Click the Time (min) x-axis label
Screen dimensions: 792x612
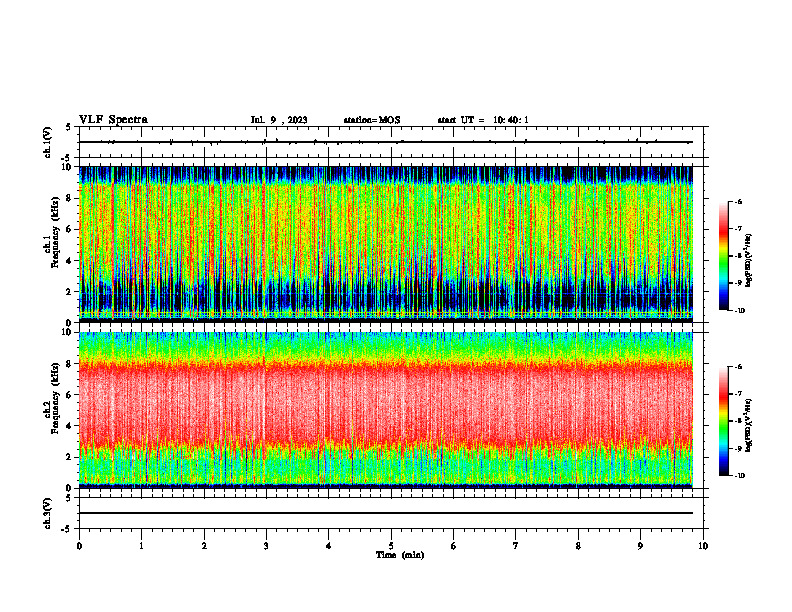(x=400, y=555)
